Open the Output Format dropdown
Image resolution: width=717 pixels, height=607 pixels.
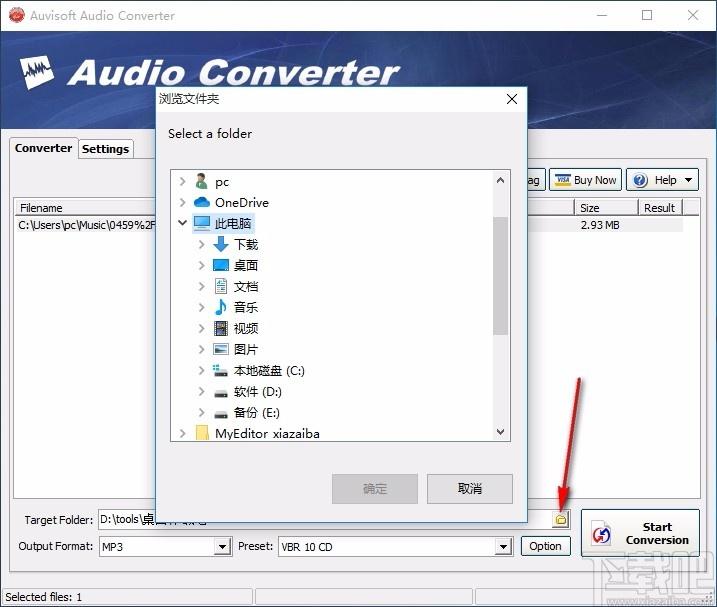[223, 547]
